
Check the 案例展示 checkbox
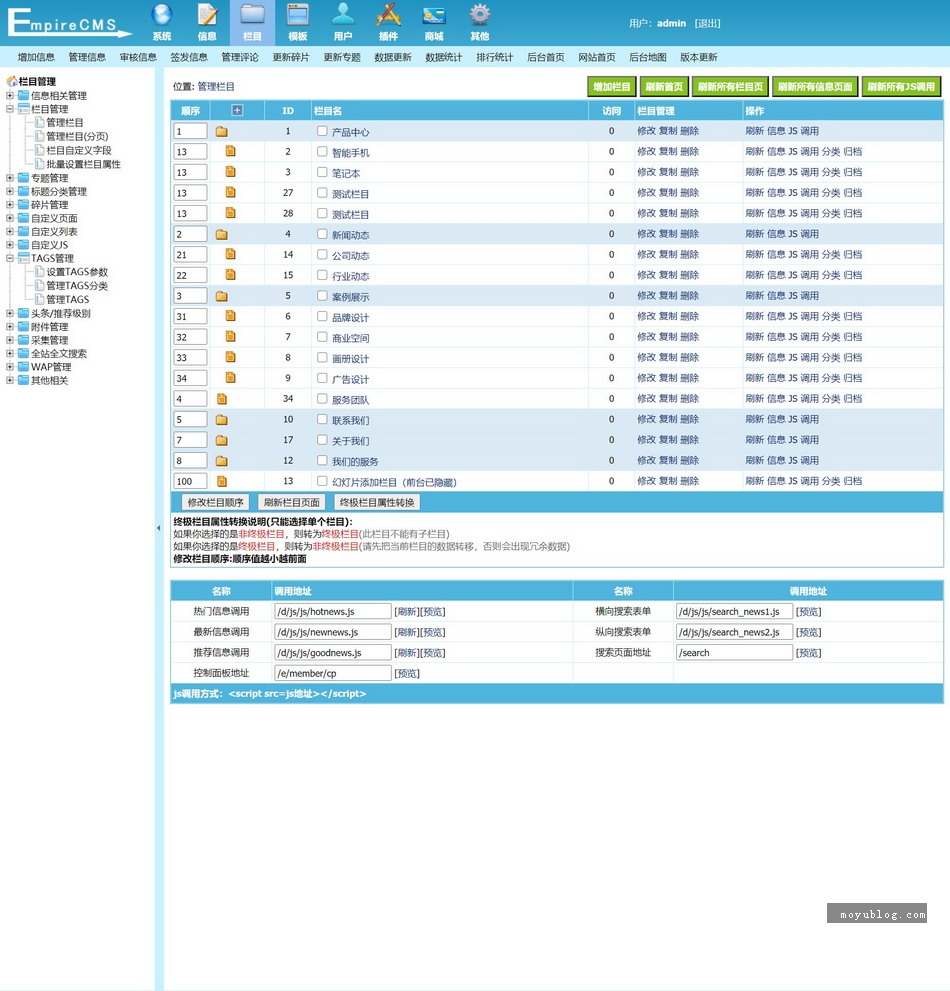pyautogui.click(x=322, y=296)
